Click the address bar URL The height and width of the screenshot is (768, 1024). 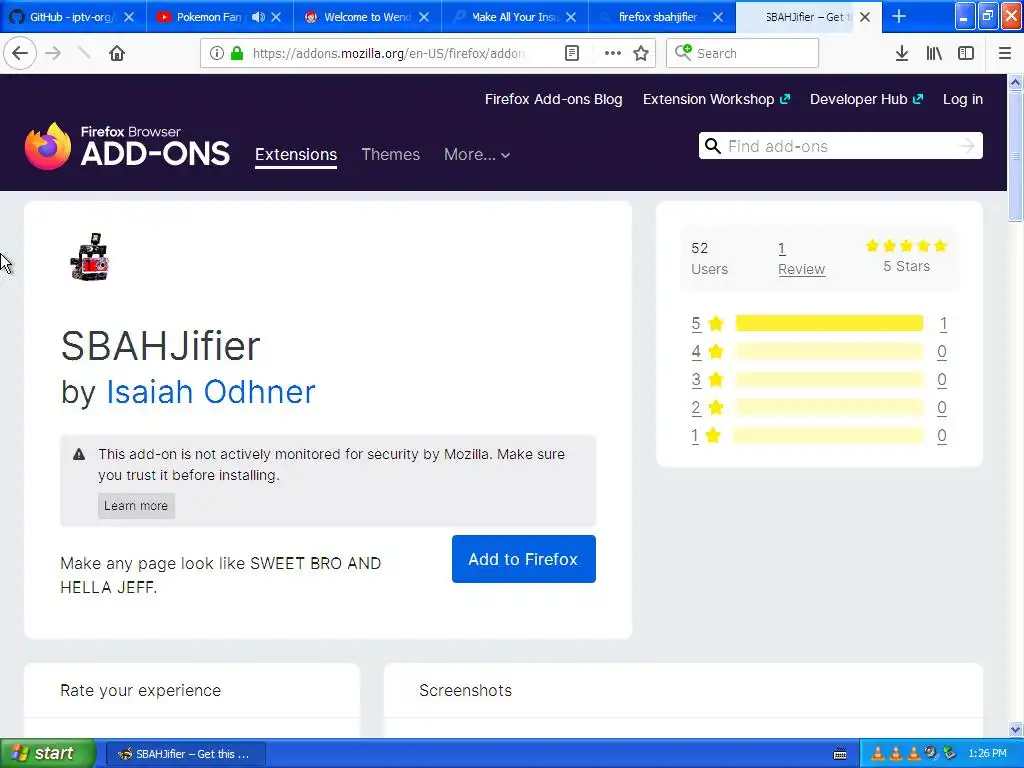click(389, 54)
